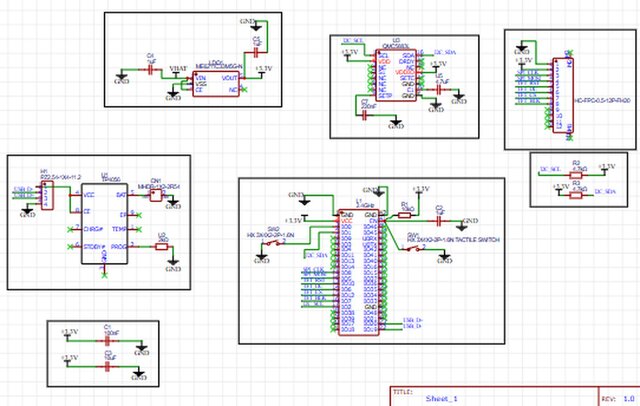Click the EN pin label on the module
Screen dimensions: 640x406
pos(373,220)
